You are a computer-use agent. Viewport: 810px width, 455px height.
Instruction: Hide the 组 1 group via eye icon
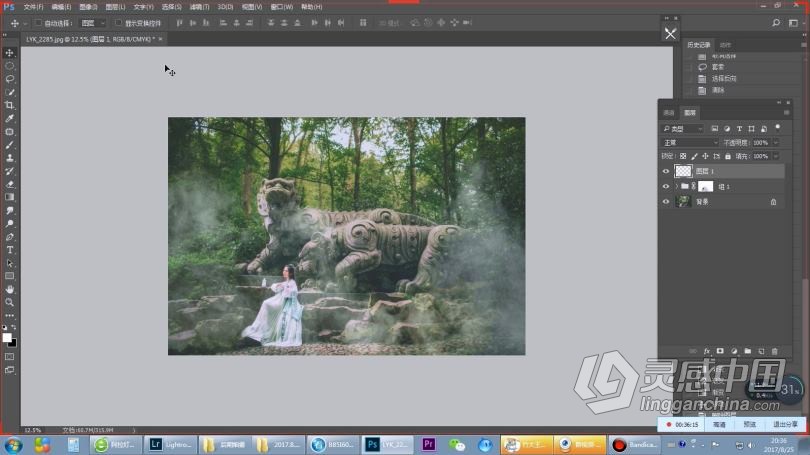pos(666,186)
